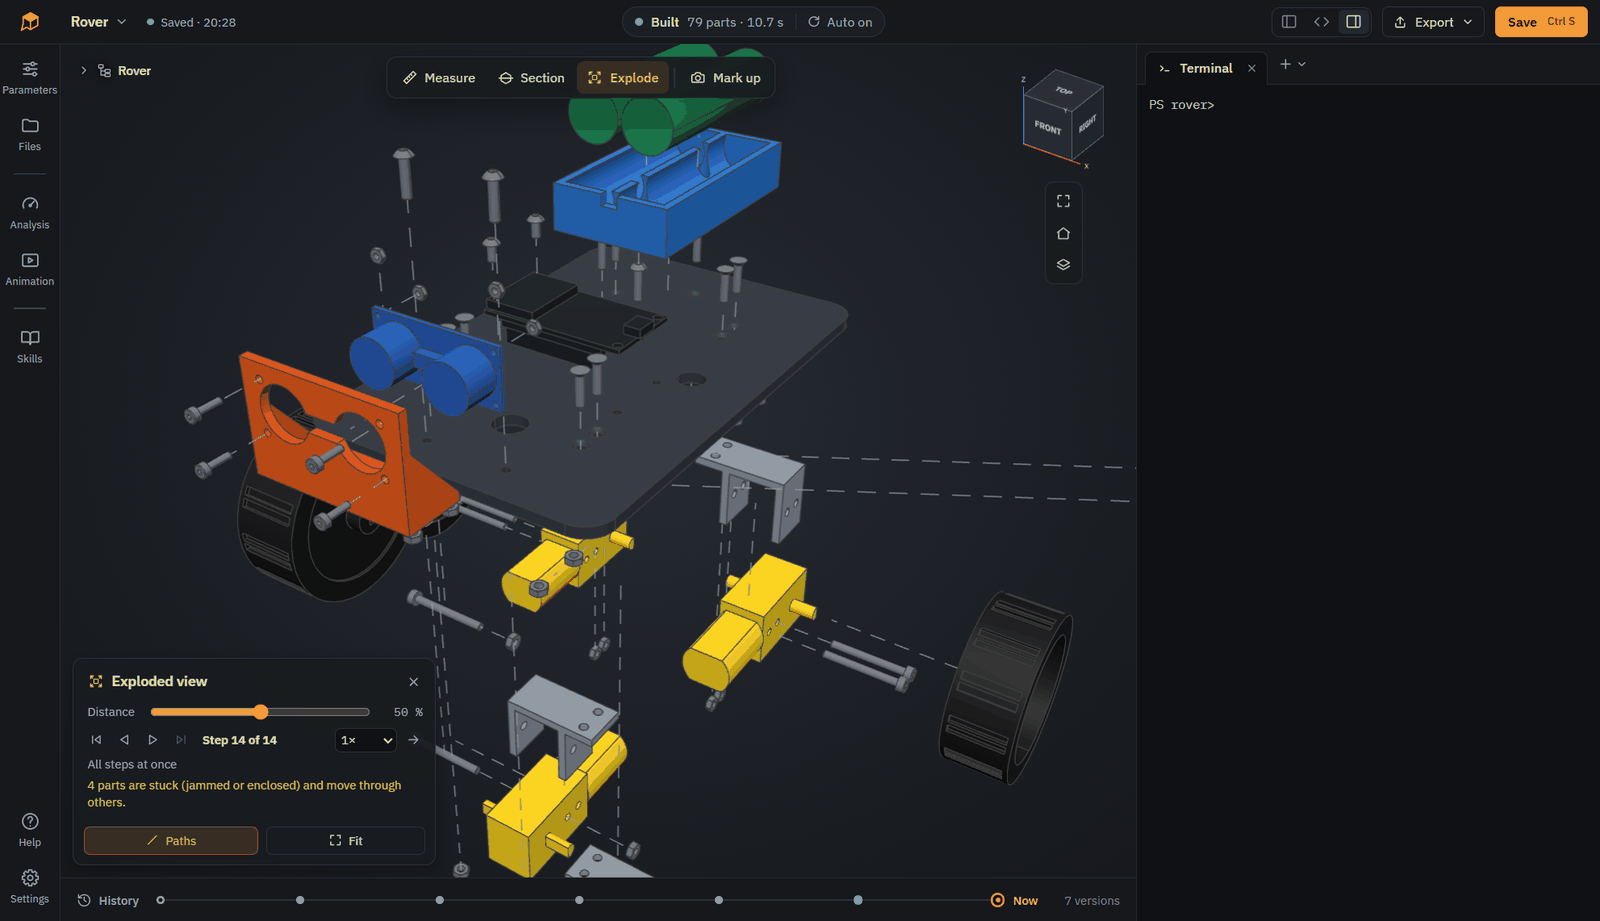
Task: Add a new terminal tab
Action: [1285, 64]
